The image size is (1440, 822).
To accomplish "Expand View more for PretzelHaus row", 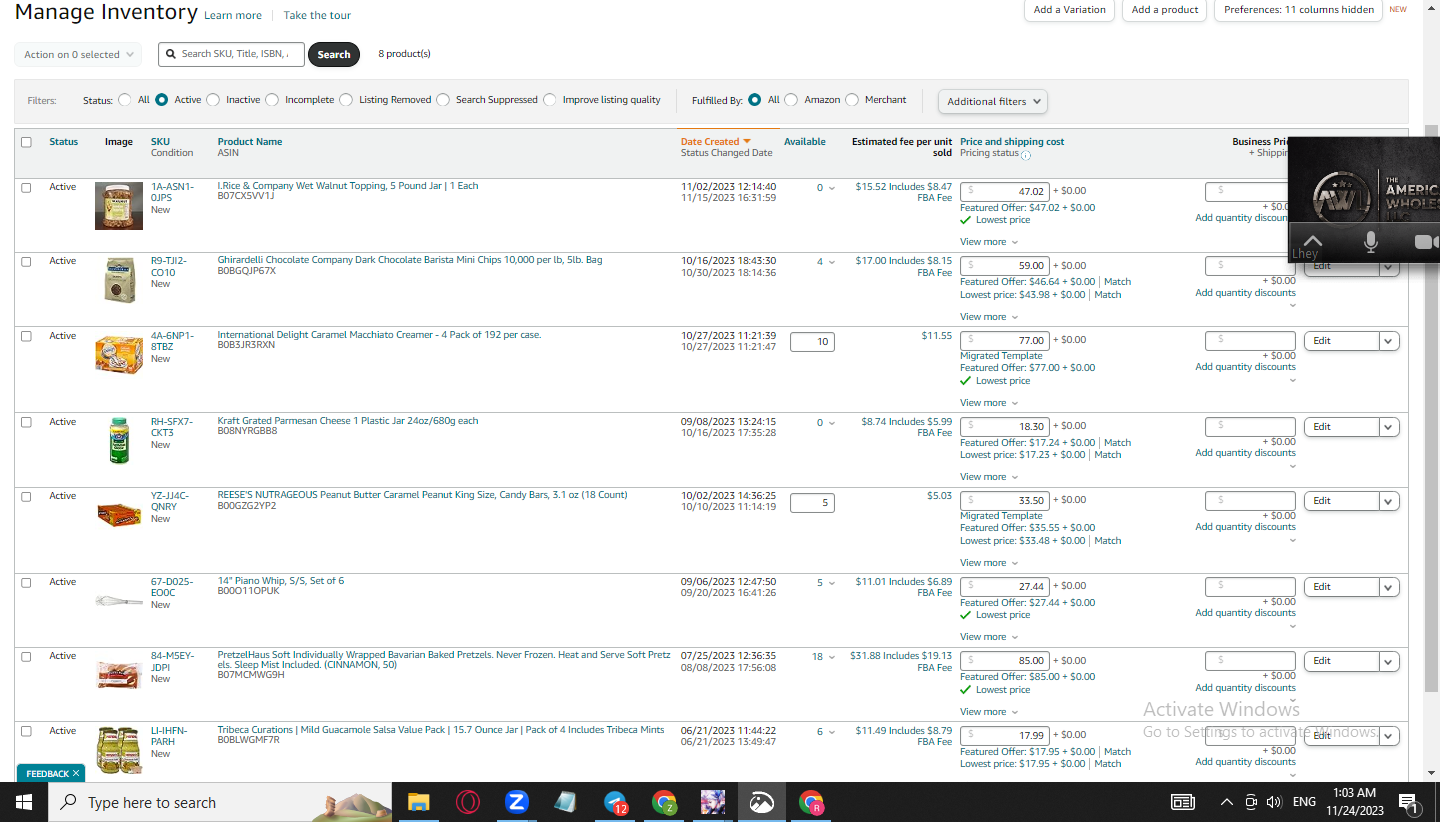I will pos(989,712).
